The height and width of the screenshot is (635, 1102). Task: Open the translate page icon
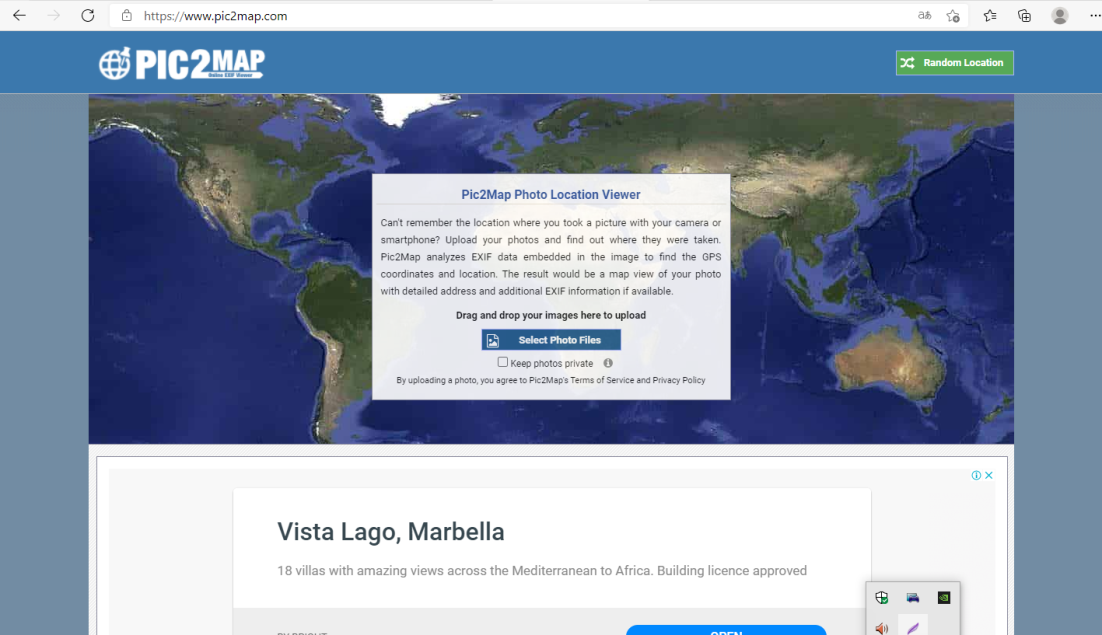click(924, 16)
